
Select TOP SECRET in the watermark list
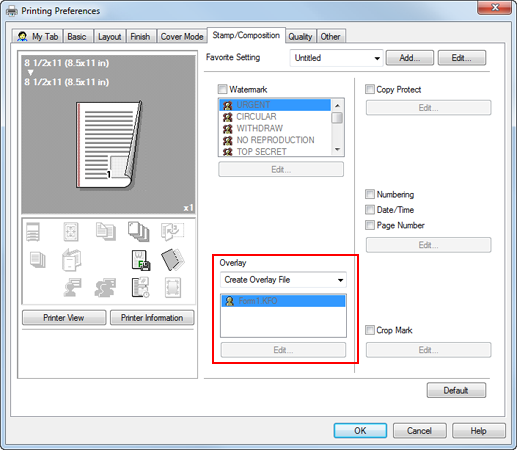[275, 152]
